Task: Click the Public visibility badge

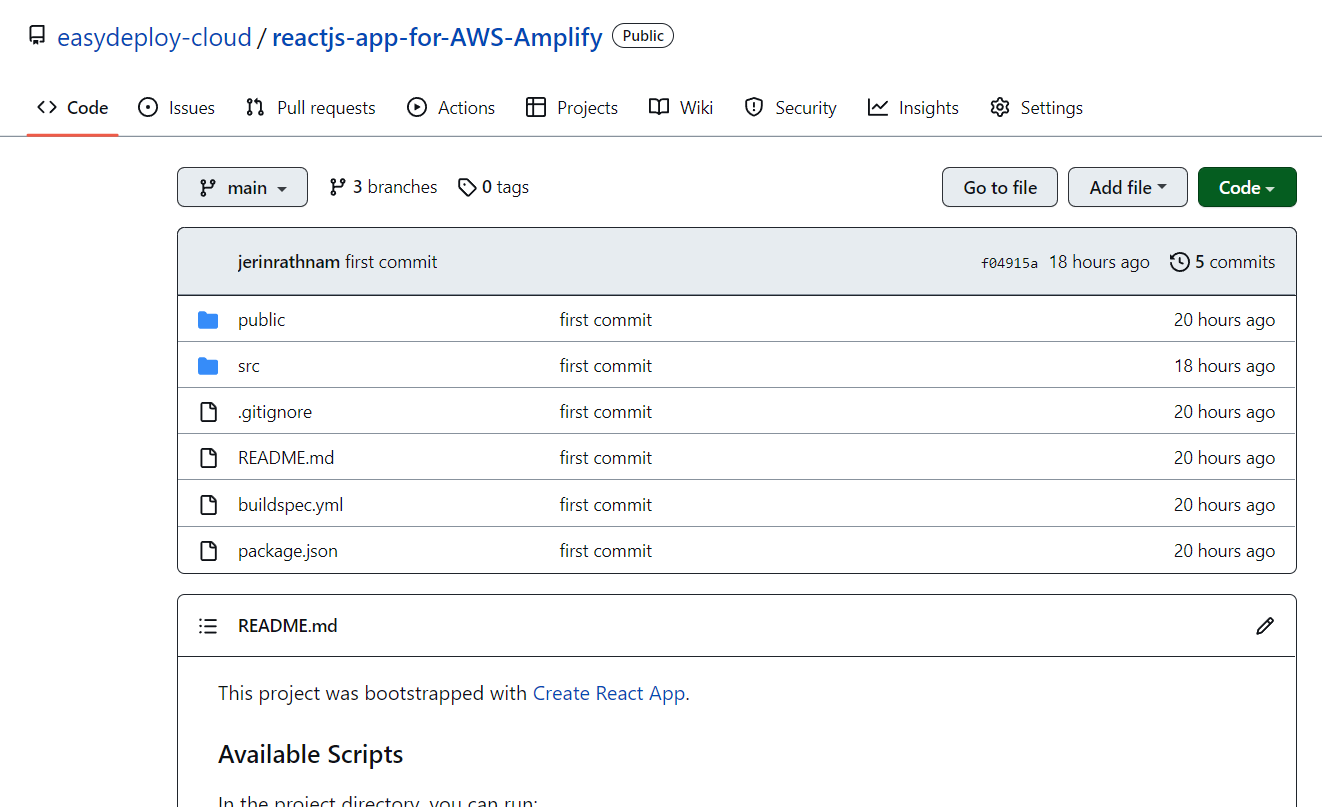Action: tap(643, 36)
